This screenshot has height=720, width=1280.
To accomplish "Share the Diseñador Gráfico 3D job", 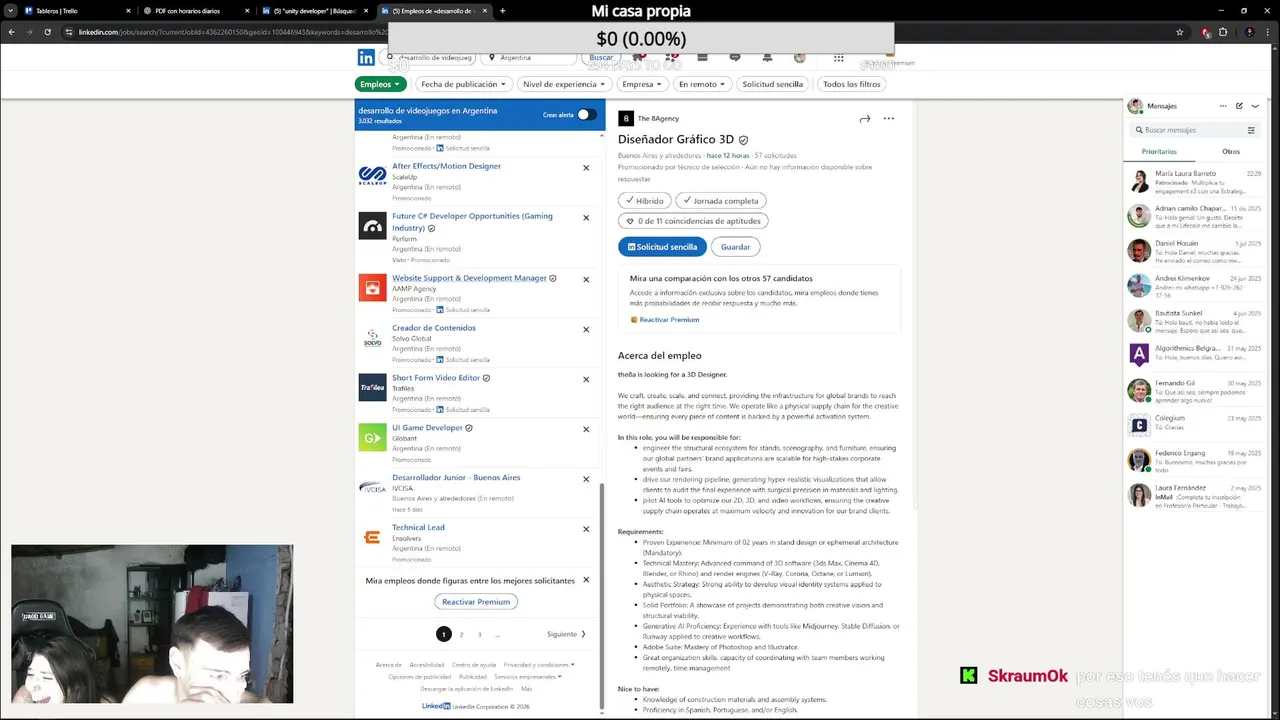I will [864, 119].
